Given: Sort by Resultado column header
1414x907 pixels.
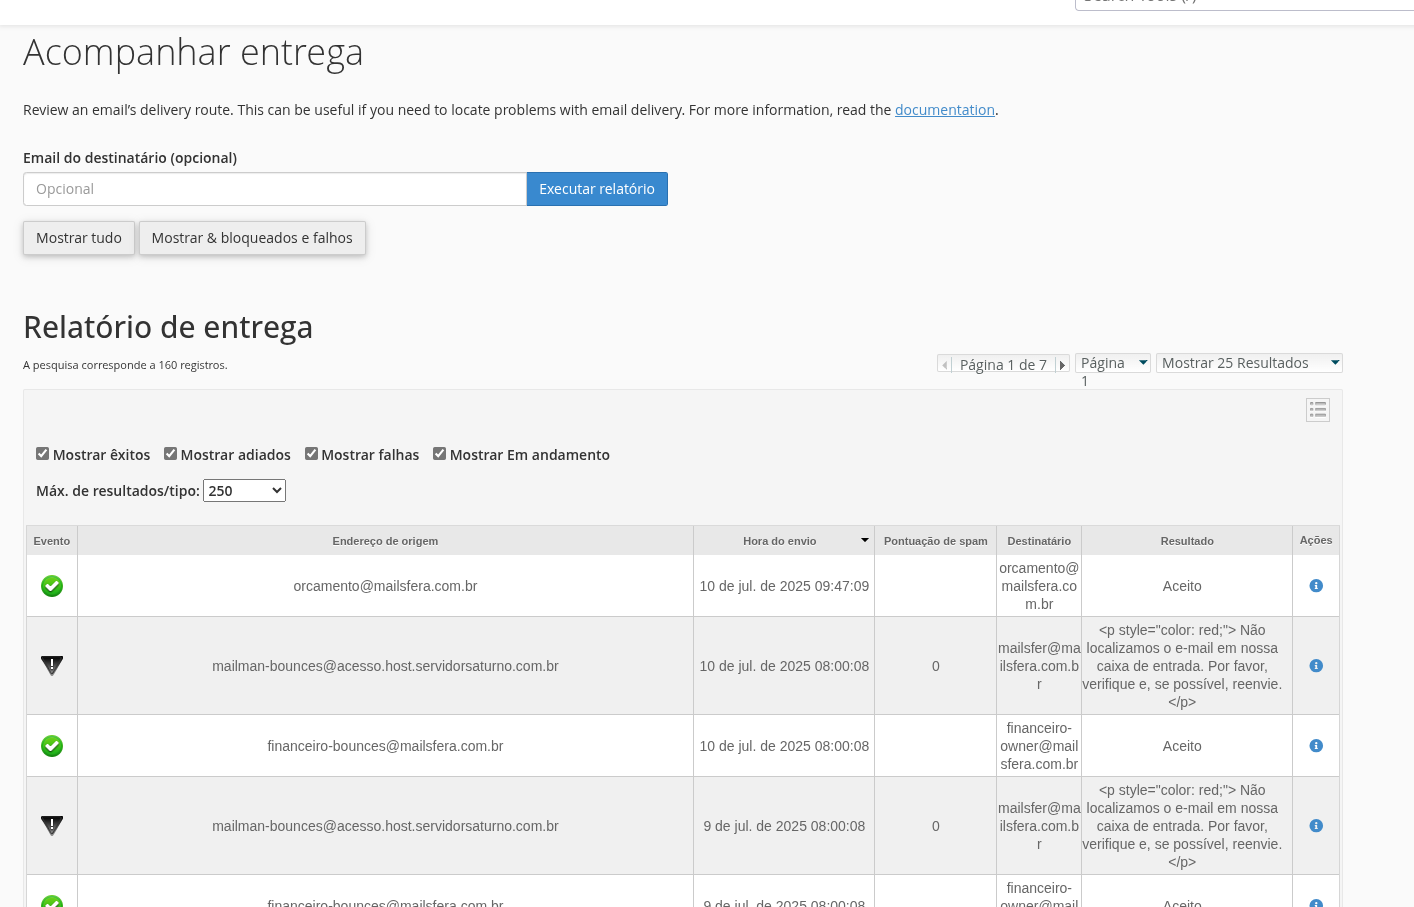Looking at the screenshot, I should click(1187, 541).
